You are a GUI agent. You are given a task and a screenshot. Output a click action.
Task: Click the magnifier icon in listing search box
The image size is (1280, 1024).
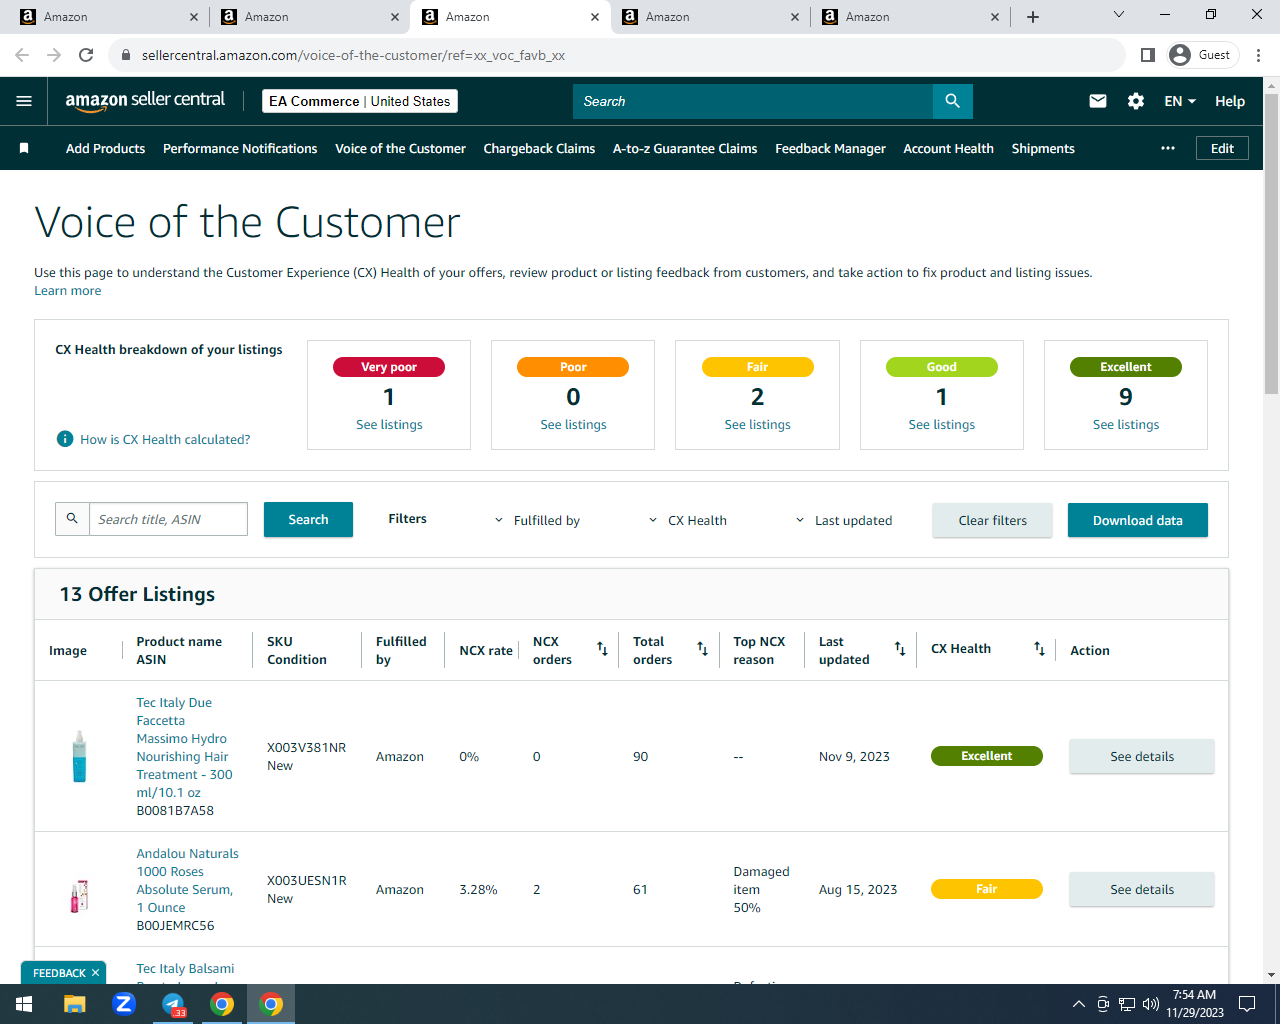[72, 519]
